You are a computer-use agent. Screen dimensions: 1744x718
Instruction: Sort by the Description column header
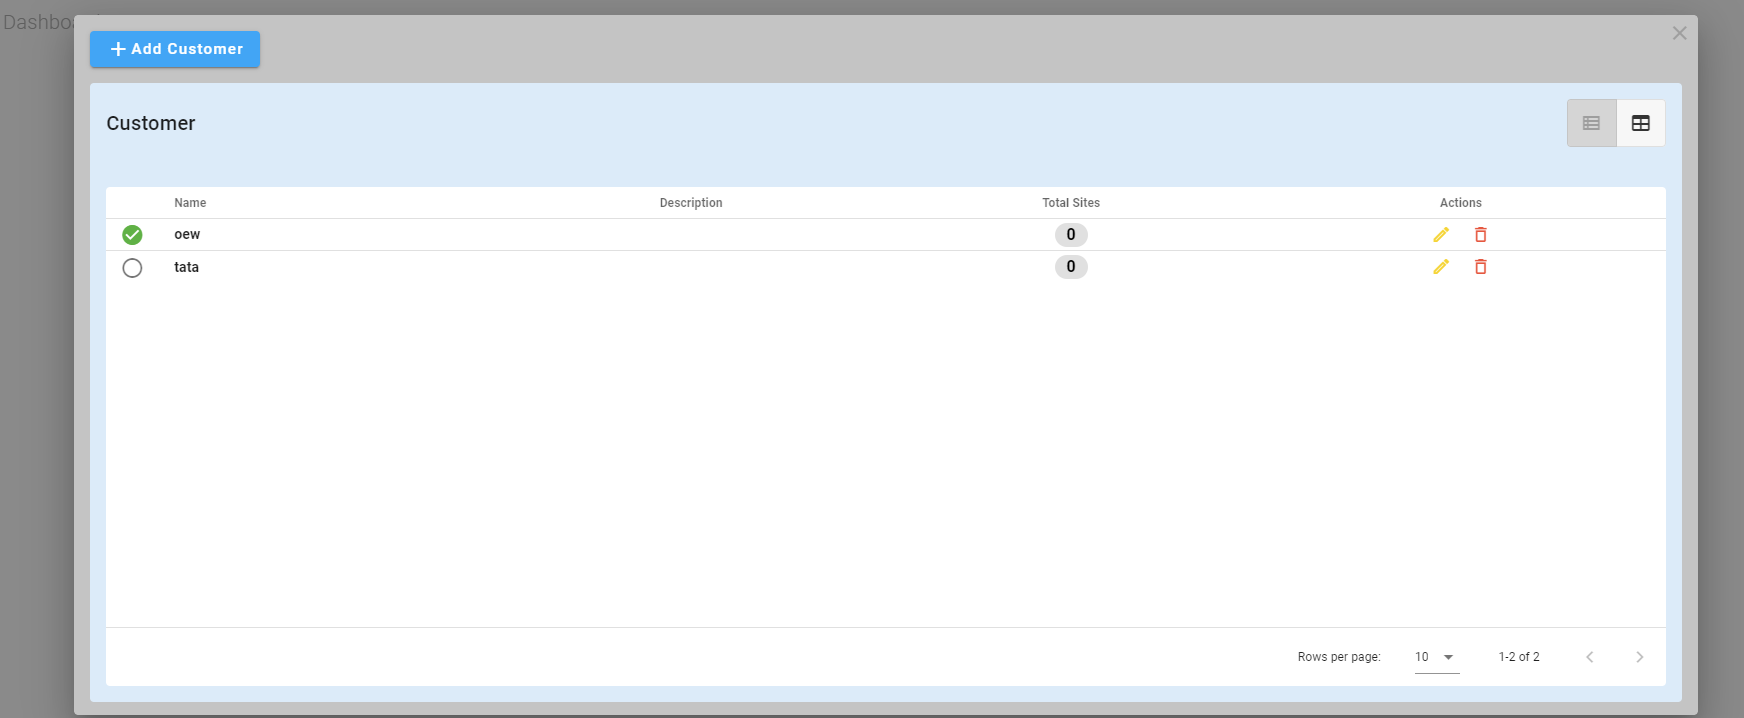pyautogui.click(x=690, y=203)
